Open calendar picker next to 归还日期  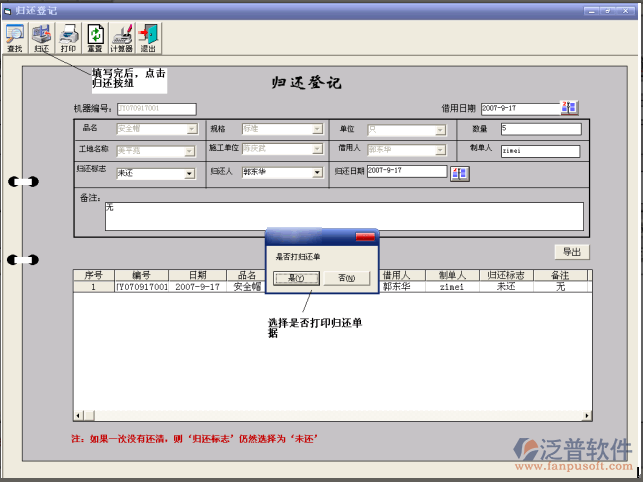460,173
